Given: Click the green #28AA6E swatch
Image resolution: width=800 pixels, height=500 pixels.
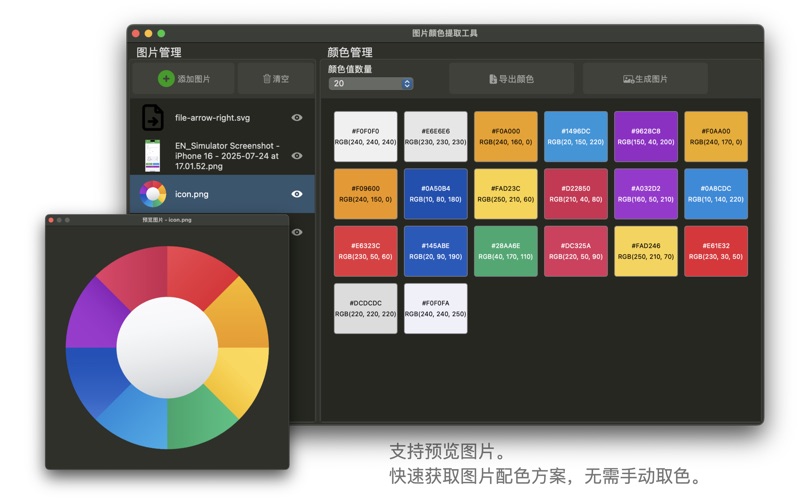Looking at the screenshot, I should click(x=505, y=251).
